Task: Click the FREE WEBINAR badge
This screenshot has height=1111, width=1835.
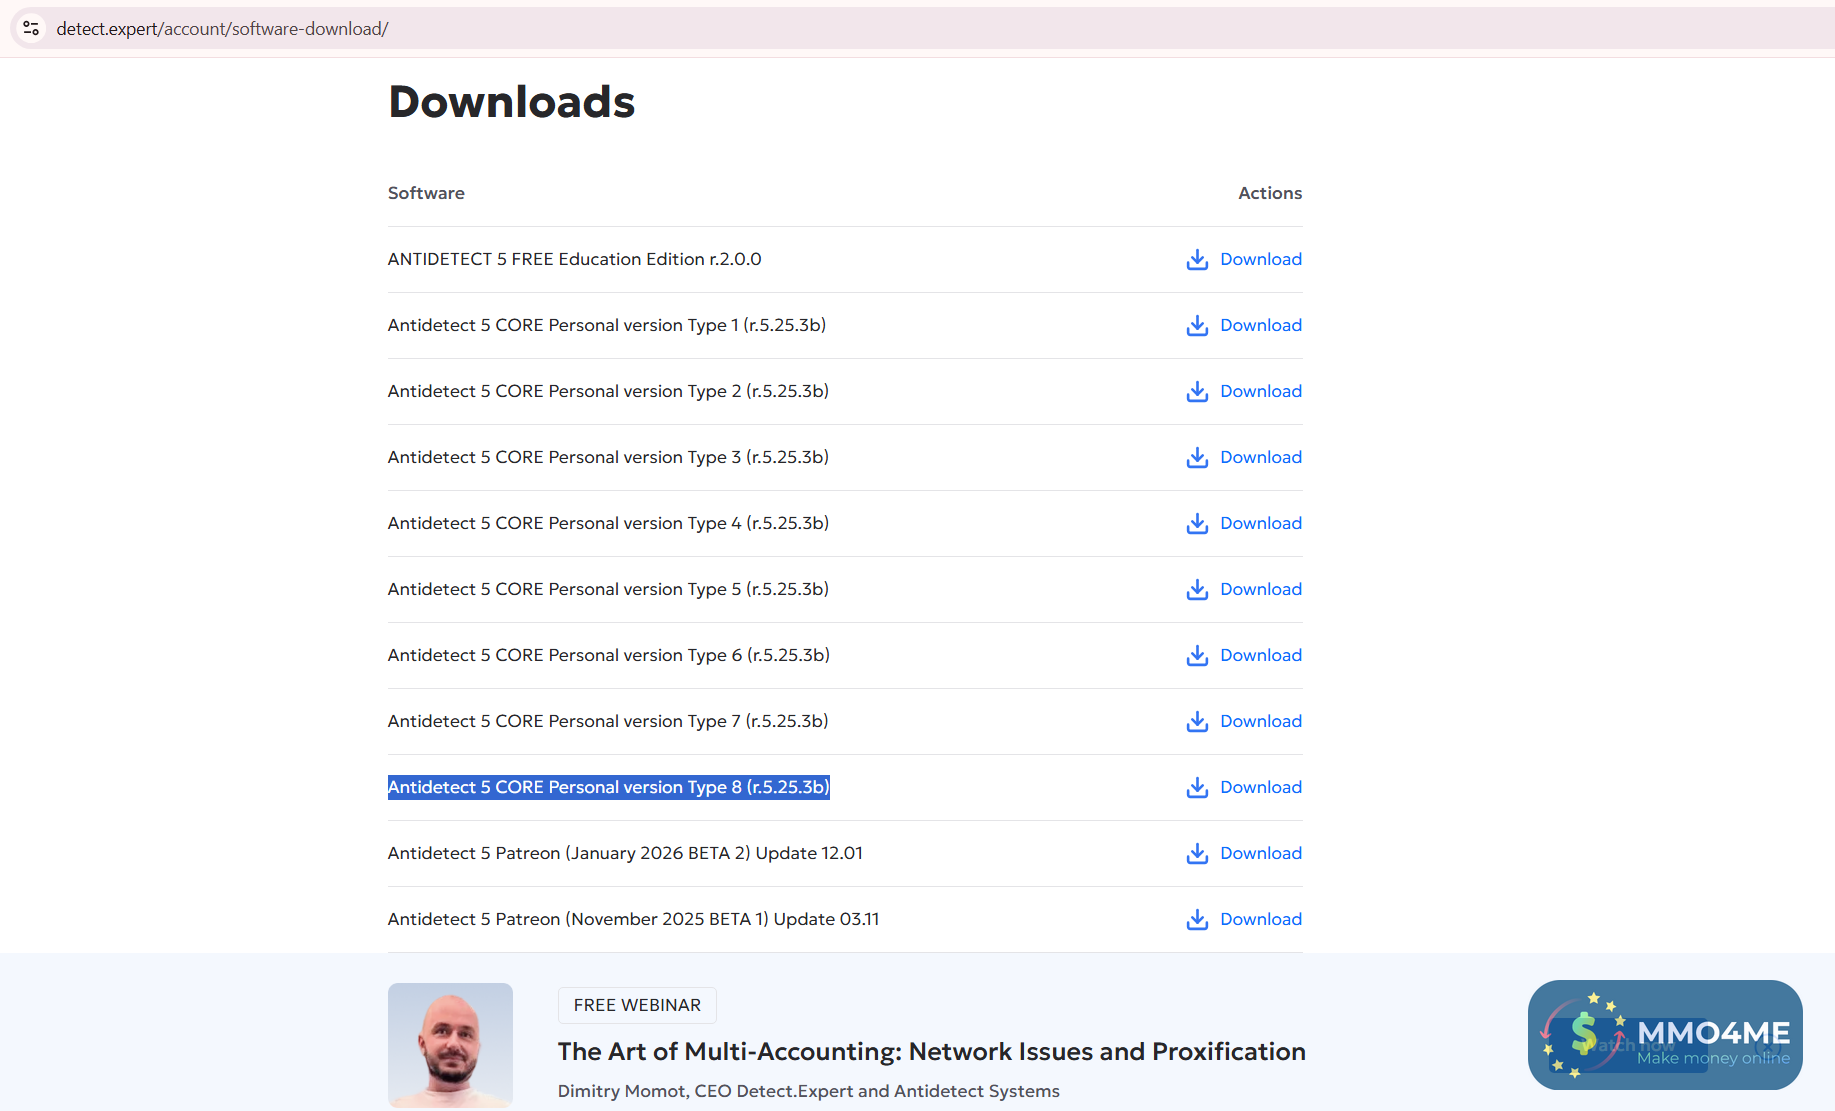Action: [x=637, y=1005]
